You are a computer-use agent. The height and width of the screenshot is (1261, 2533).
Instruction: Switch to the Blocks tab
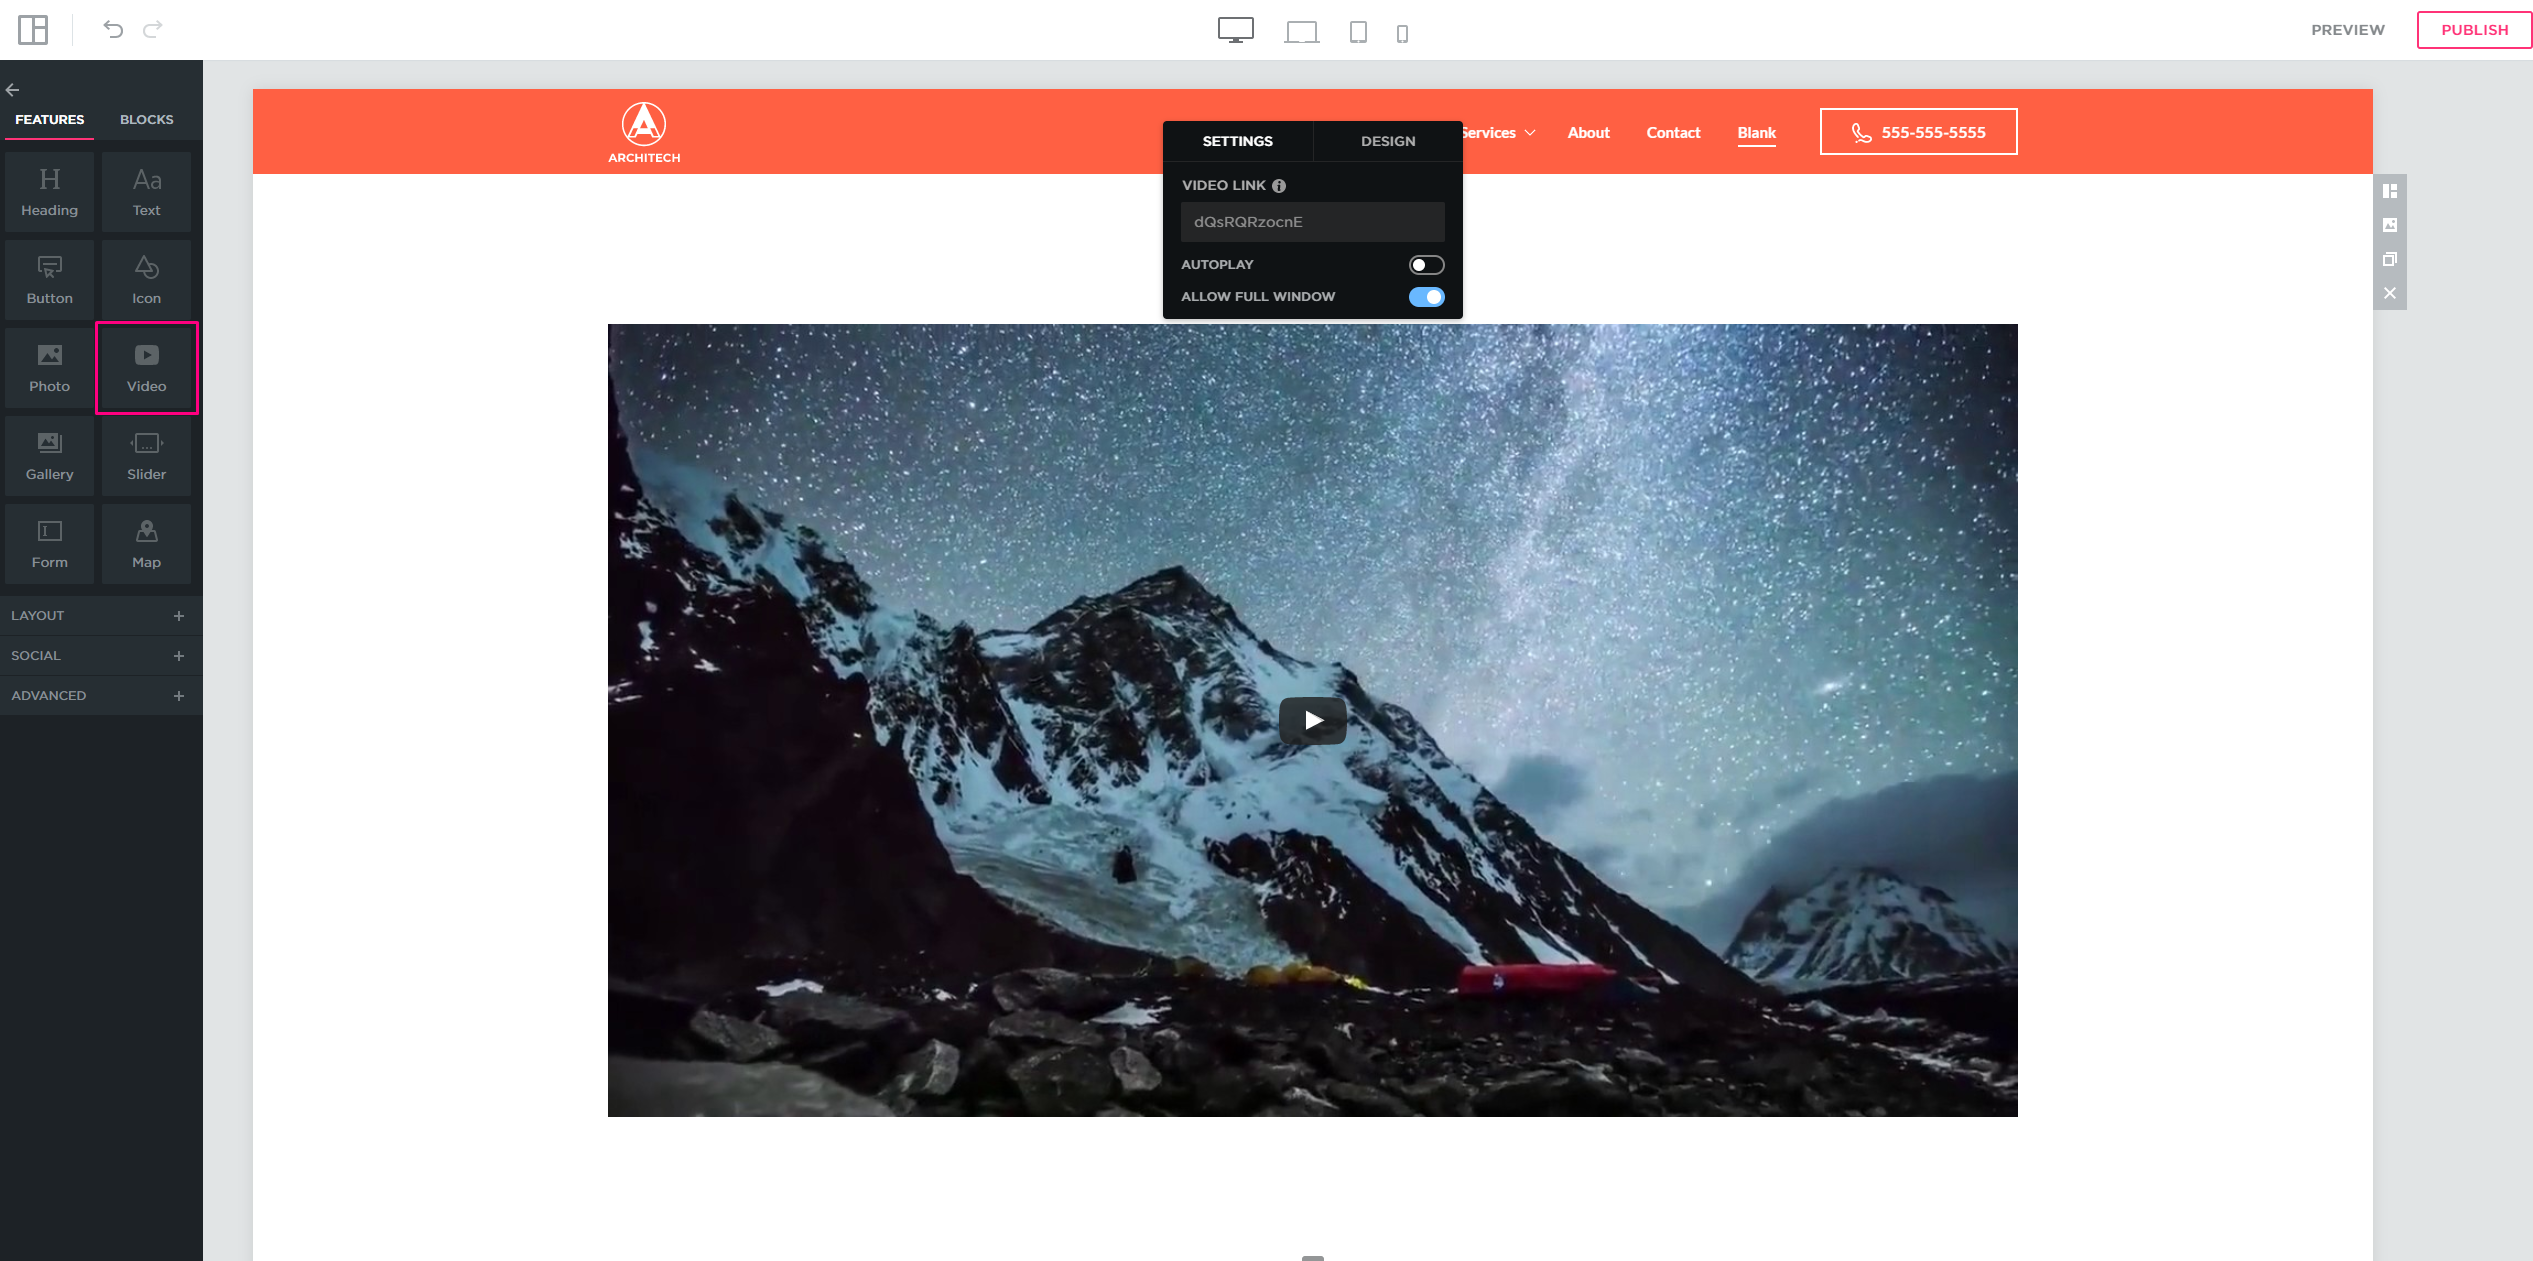click(146, 119)
